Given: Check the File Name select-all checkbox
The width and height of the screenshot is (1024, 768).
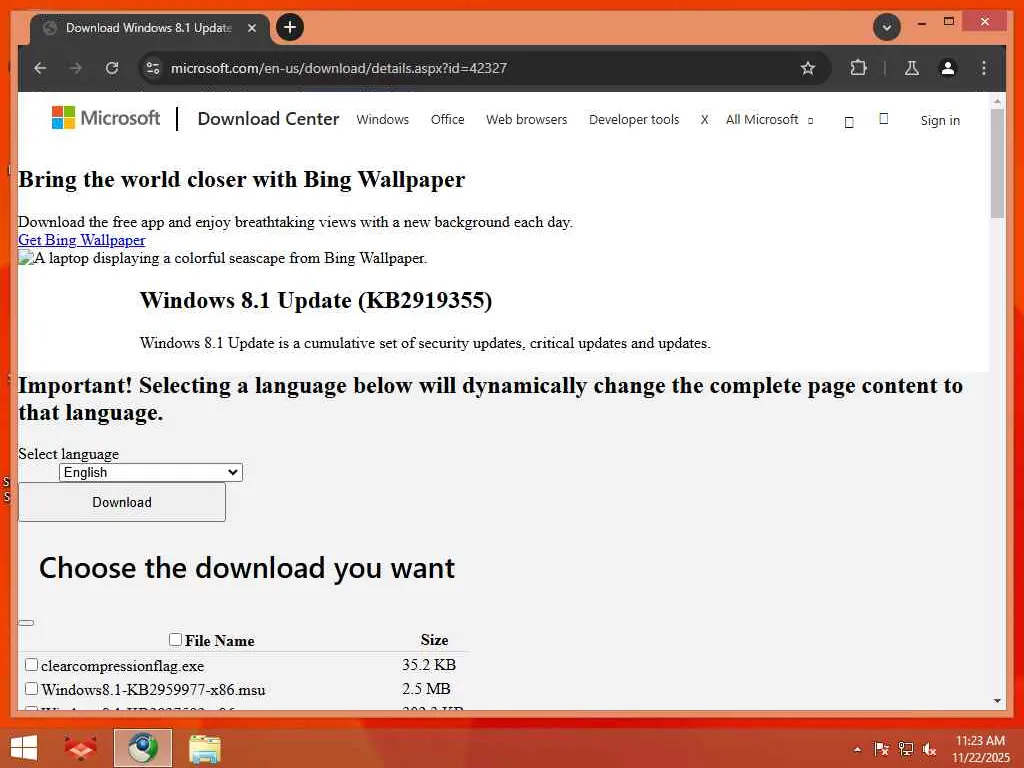Looking at the screenshot, I should tap(175, 639).
